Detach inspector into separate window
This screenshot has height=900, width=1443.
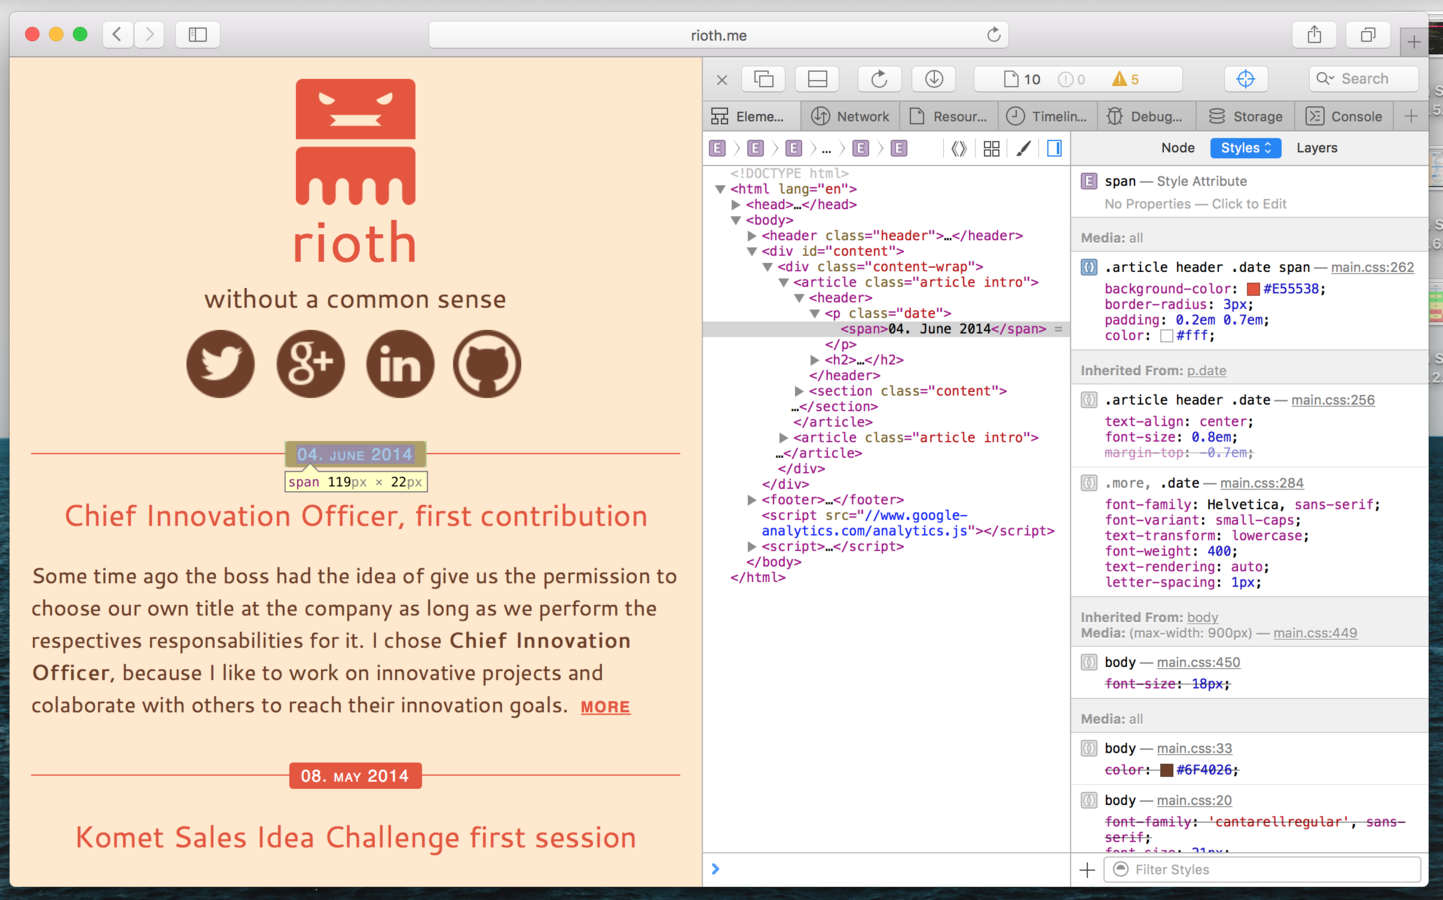pos(764,78)
